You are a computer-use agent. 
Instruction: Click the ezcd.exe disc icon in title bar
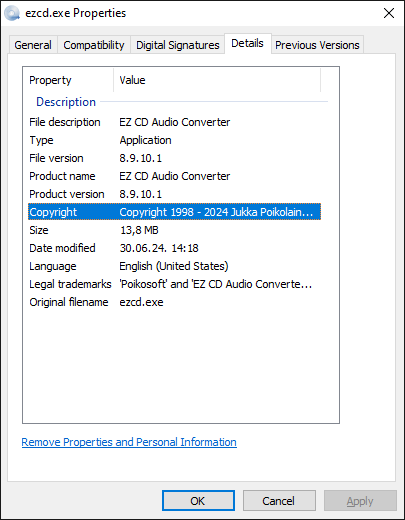coord(12,13)
